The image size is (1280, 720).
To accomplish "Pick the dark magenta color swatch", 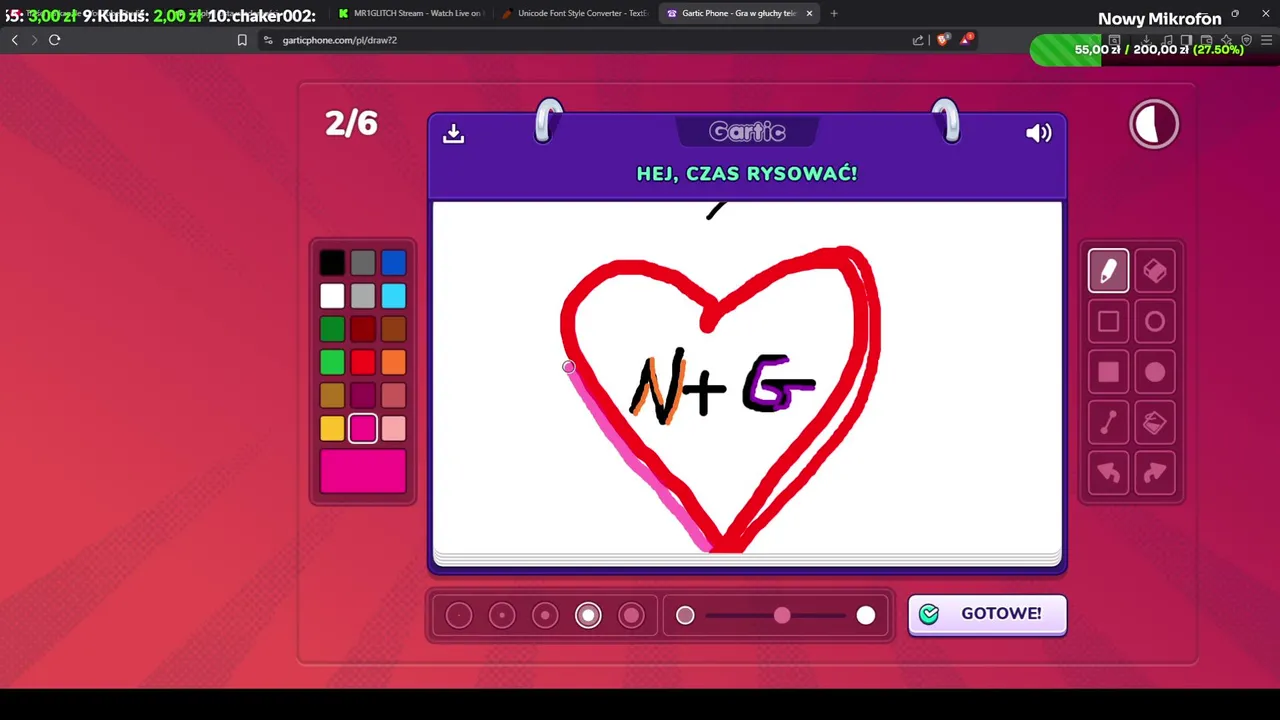I will 363,395.
